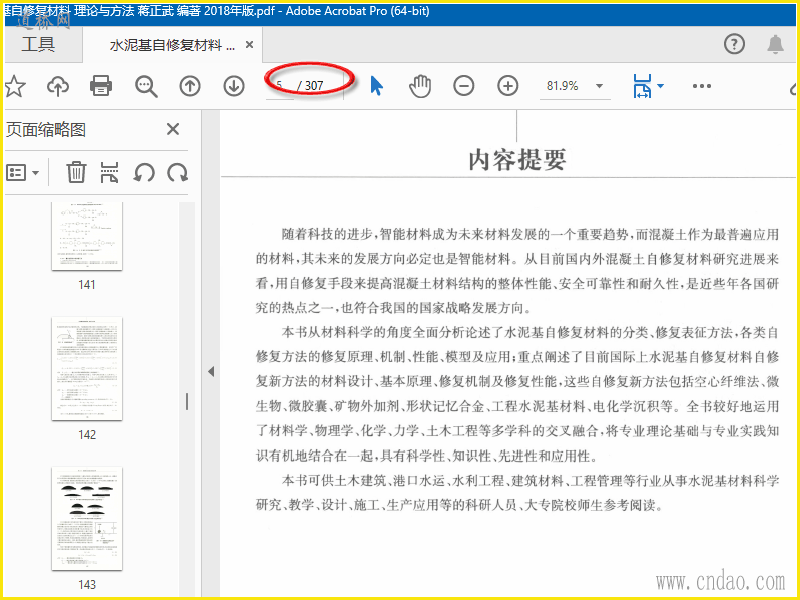Click the fit width scrolling mode icon
Screen dimensions: 800x600
click(642, 86)
